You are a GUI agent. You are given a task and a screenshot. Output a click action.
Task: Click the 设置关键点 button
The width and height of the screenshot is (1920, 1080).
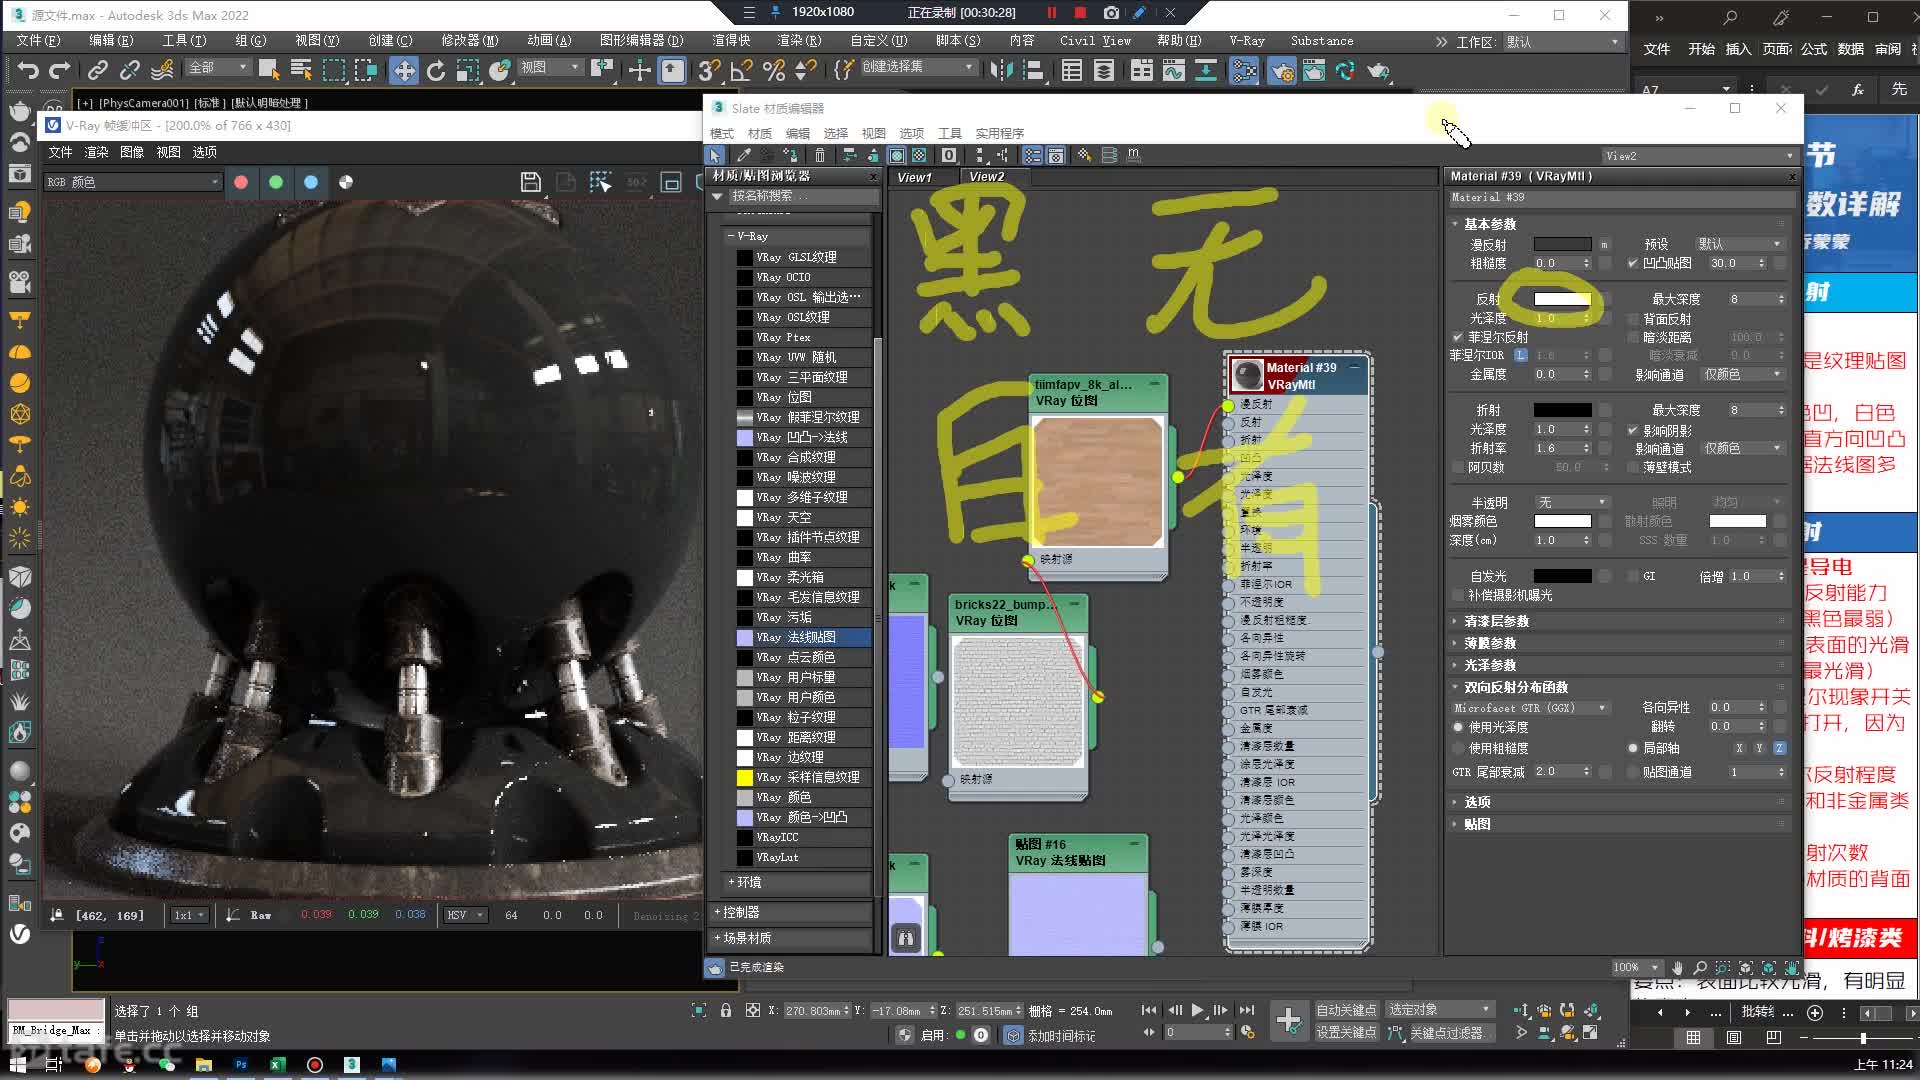[1346, 1033]
